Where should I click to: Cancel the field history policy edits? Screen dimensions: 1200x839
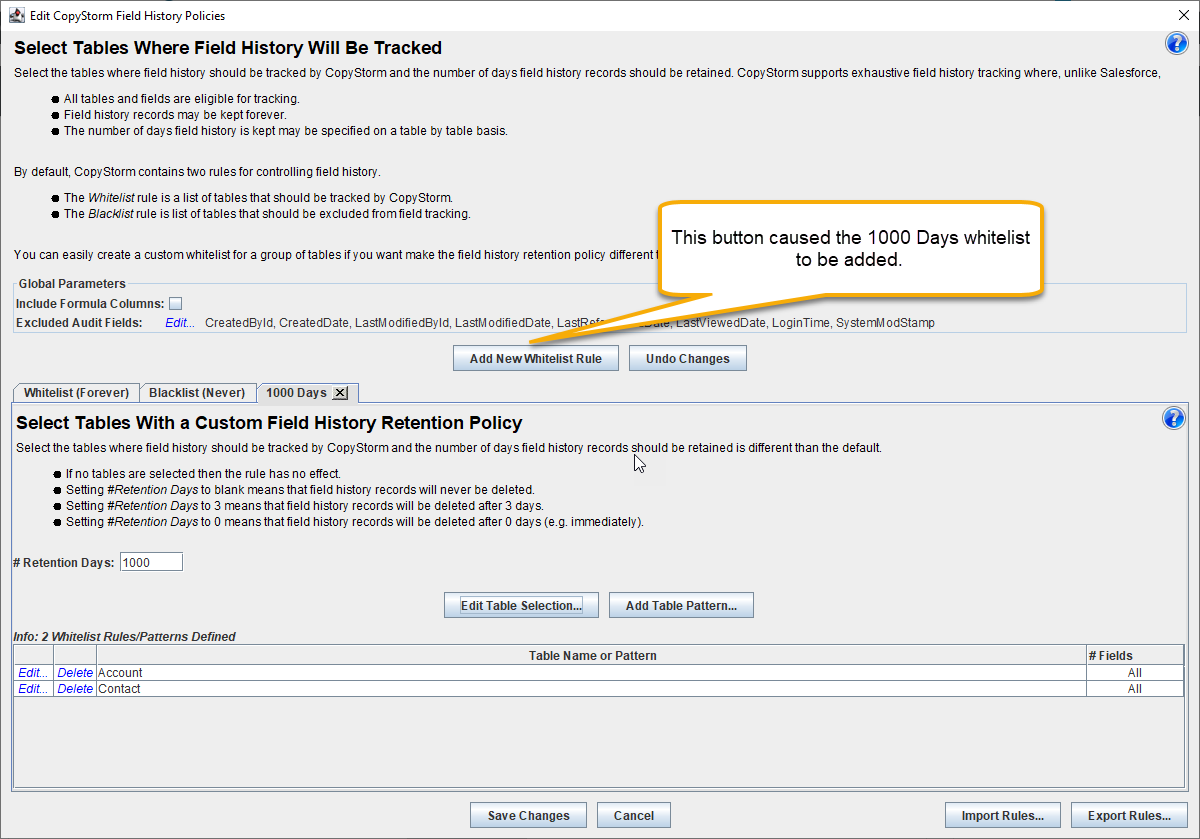click(x=634, y=815)
